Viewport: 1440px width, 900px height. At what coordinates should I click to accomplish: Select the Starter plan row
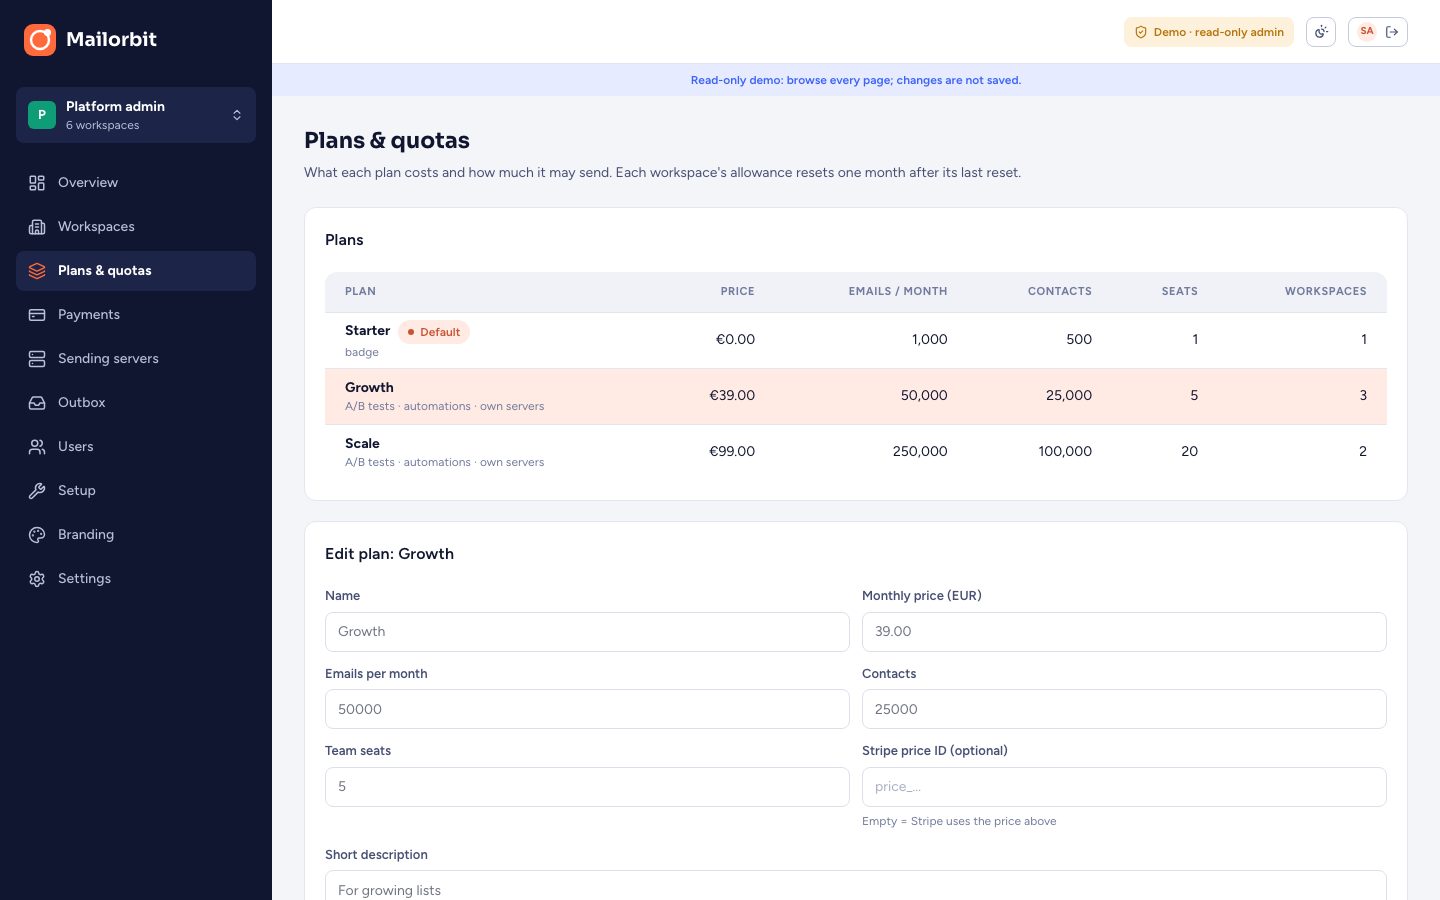coord(856,341)
